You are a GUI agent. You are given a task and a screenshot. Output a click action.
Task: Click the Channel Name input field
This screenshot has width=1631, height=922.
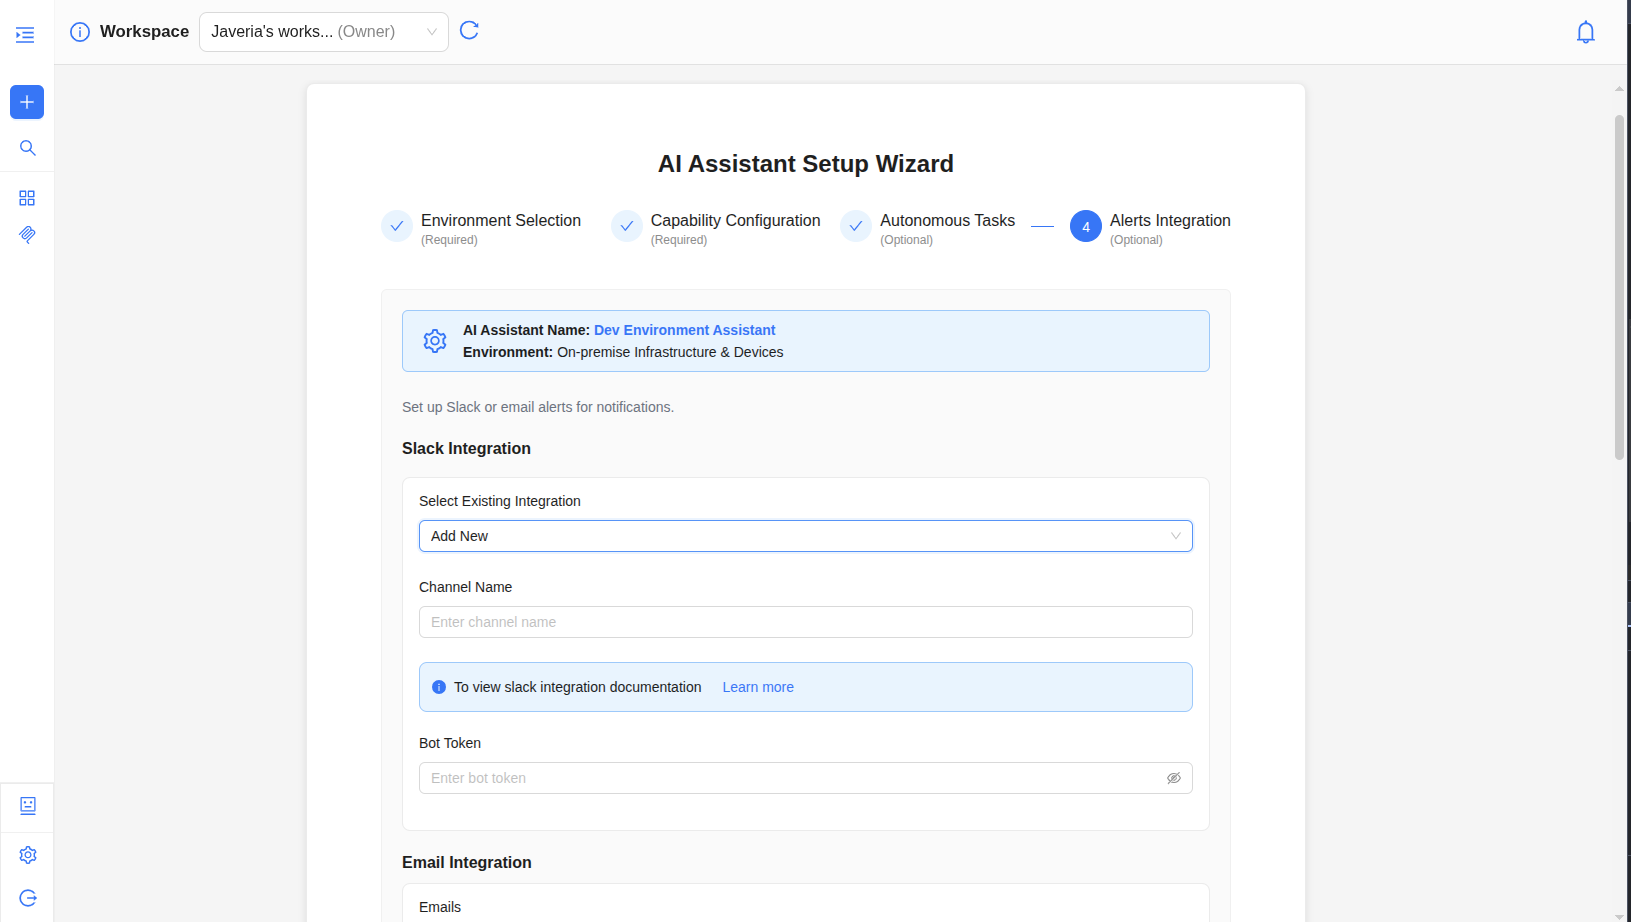(x=805, y=622)
